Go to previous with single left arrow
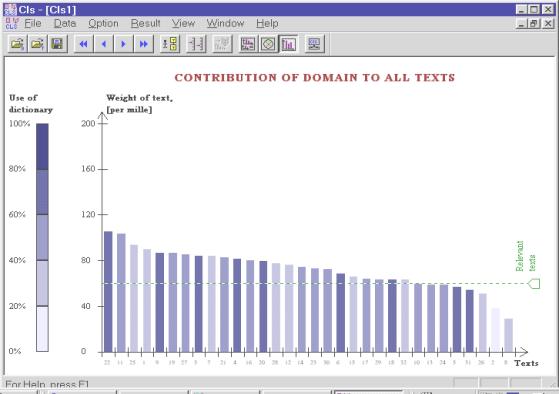Screen dimensions: 559x394 coord(104,44)
